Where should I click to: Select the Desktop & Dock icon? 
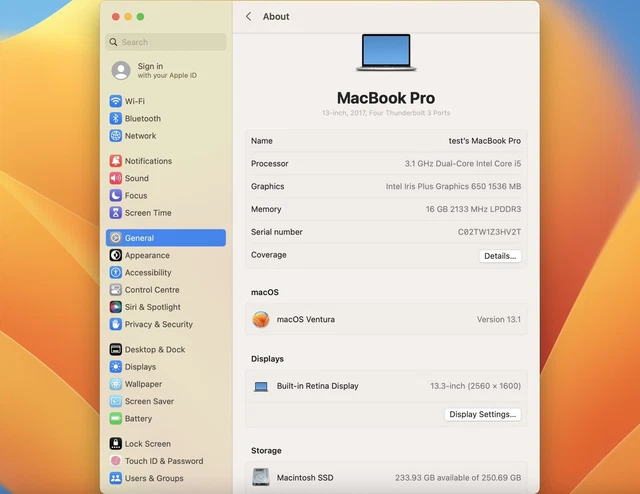tap(116, 349)
